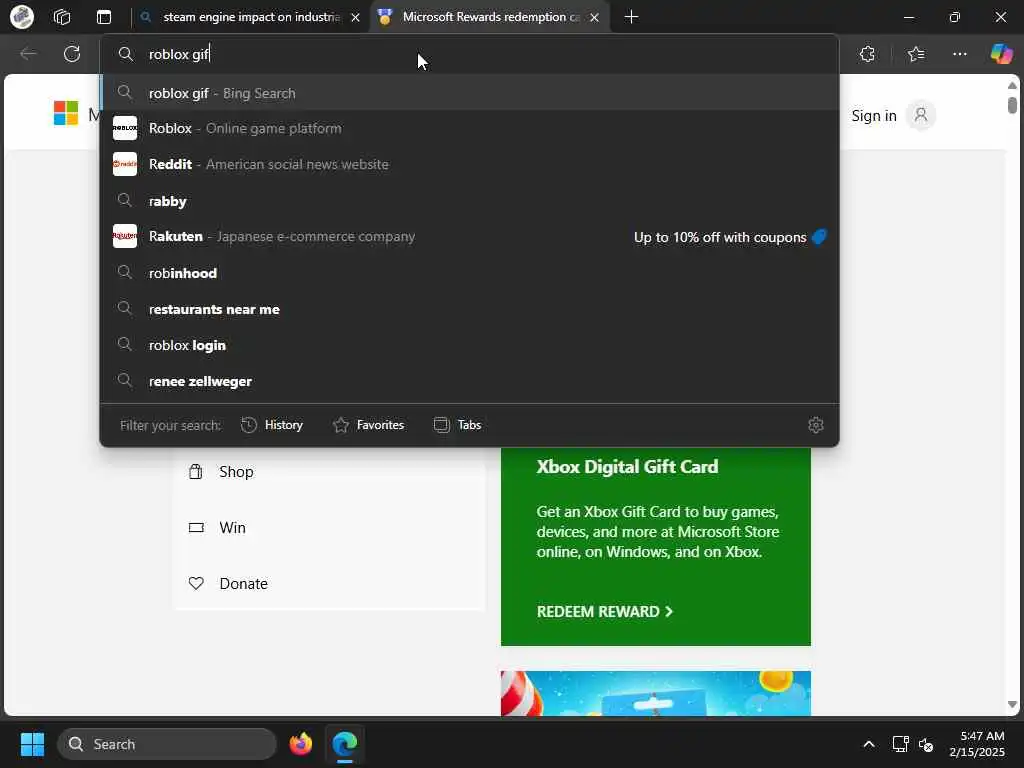Open the Settings and more ellipsis menu

[959, 54]
